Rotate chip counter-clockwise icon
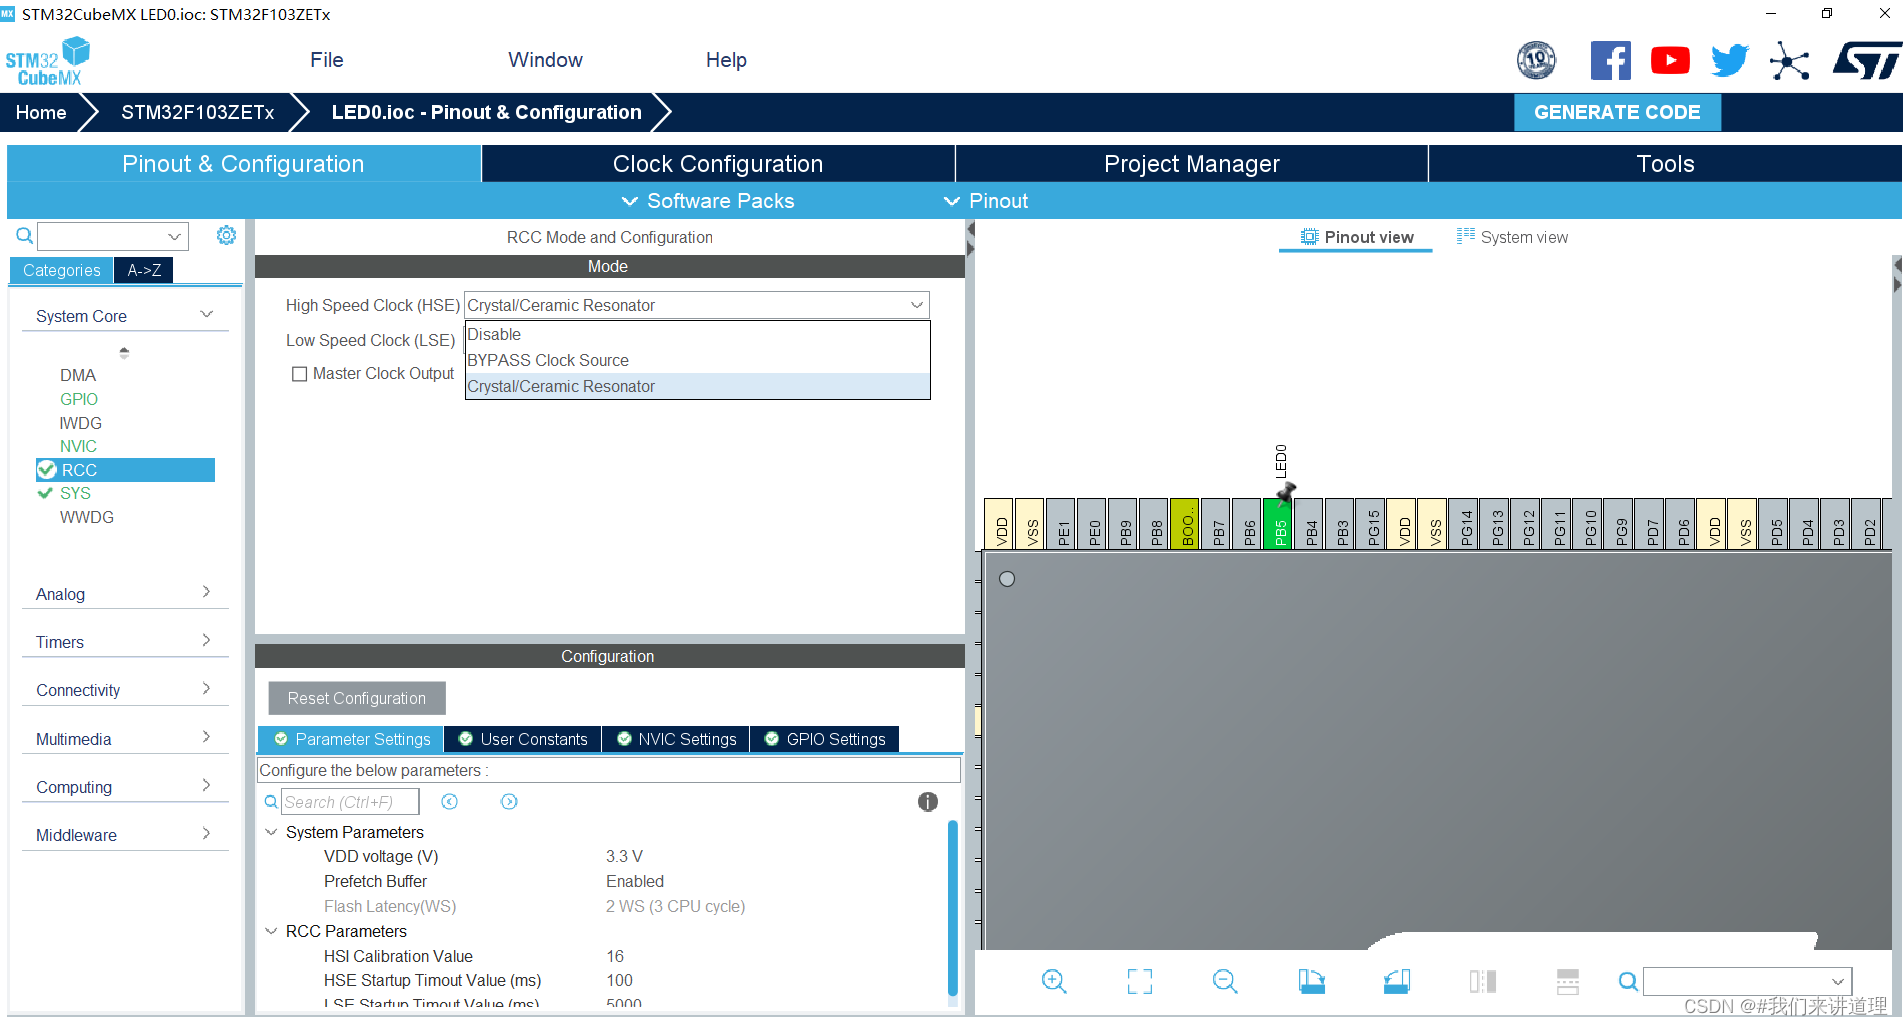 pyautogui.click(x=1397, y=981)
